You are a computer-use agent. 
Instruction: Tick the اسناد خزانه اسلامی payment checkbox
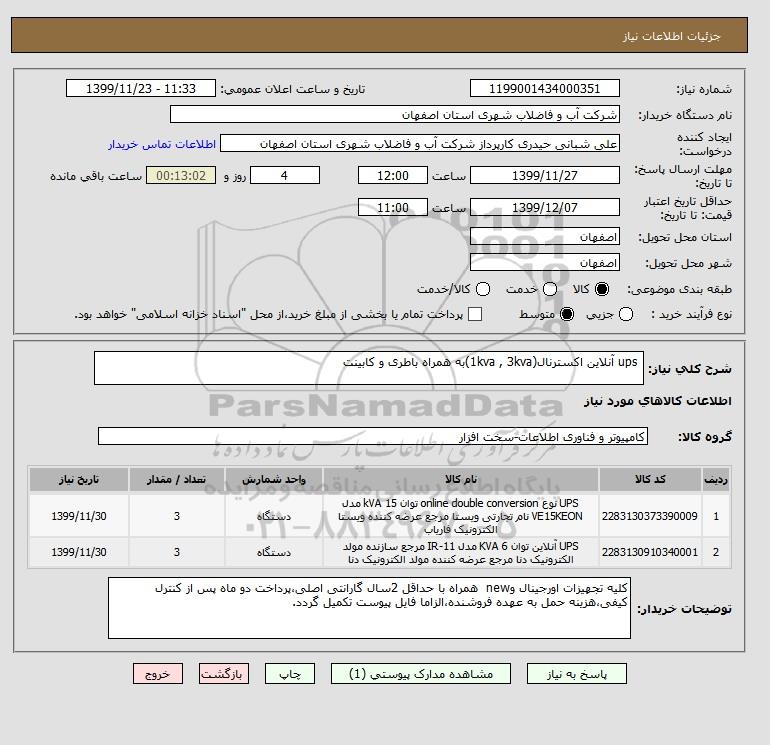point(475,314)
